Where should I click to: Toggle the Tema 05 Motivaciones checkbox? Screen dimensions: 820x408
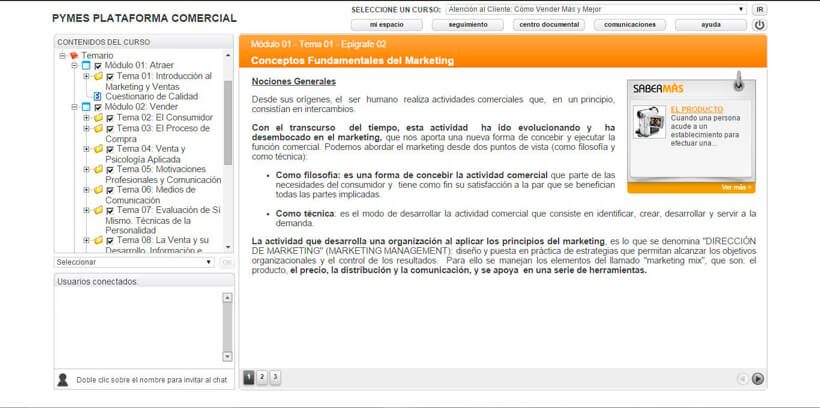click(x=110, y=170)
